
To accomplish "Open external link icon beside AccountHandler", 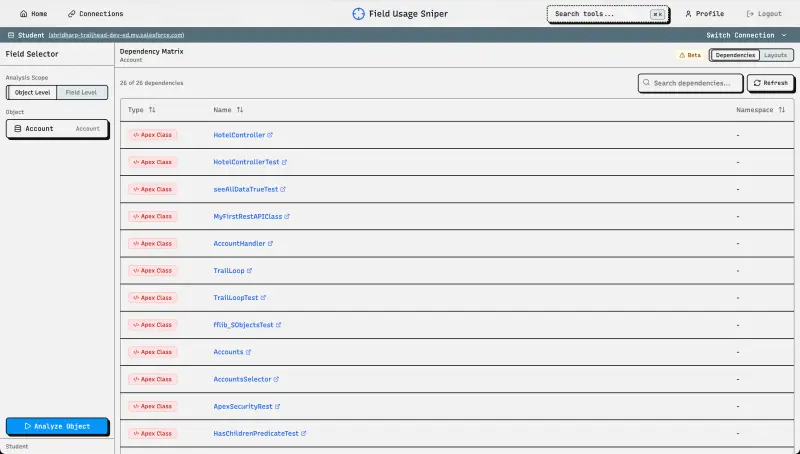I will pos(270,244).
